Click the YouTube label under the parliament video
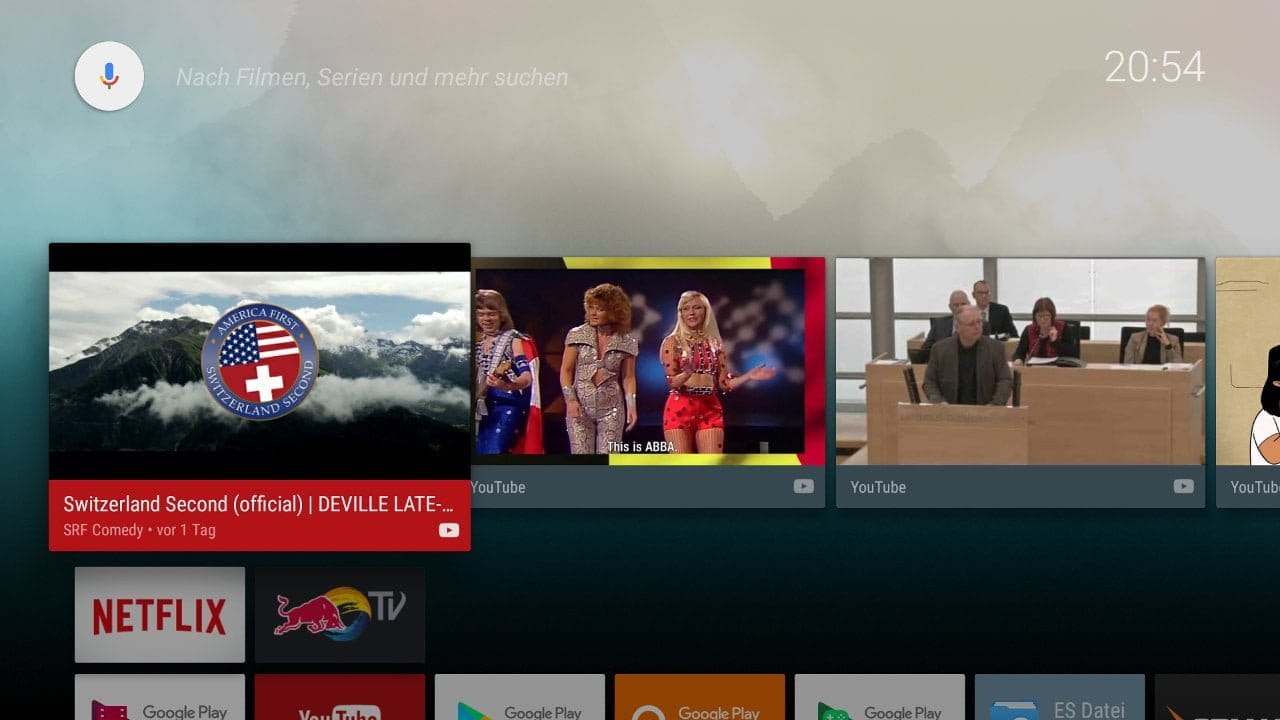This screenshot has height=720, width=1280. [878, 487]
